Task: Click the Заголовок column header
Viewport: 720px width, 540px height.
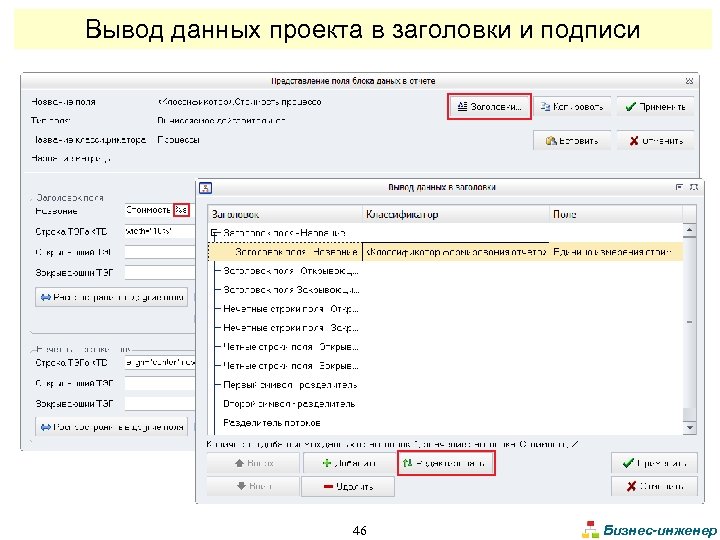Action: click(285, 214)
